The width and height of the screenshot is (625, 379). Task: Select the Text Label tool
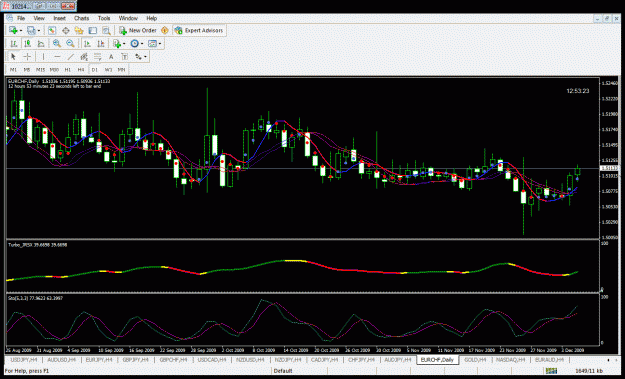[125, 57]
